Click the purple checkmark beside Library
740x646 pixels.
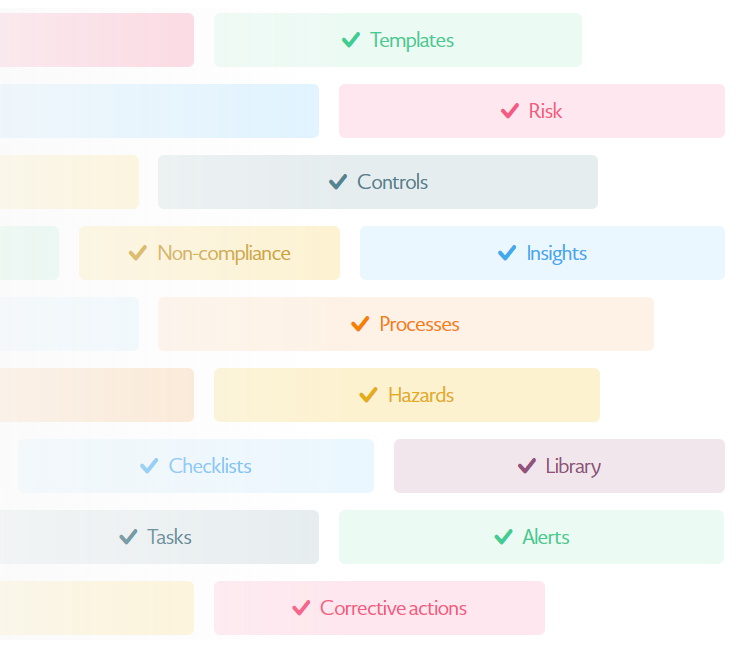tap(527, 466)
